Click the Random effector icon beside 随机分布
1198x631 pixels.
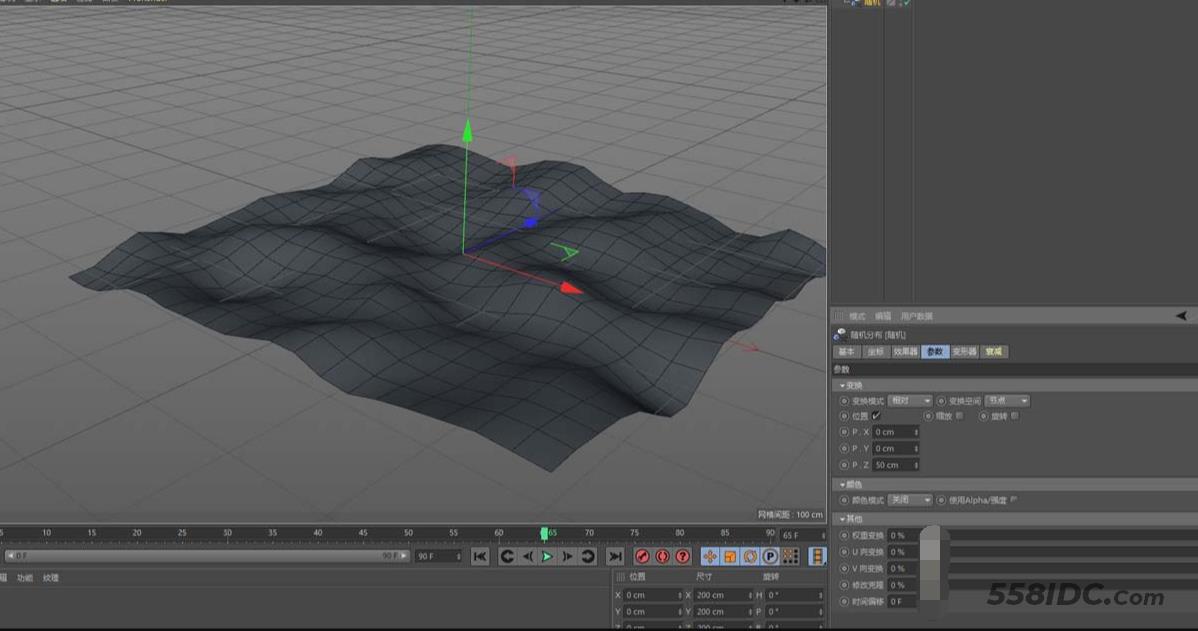(840, 335)
